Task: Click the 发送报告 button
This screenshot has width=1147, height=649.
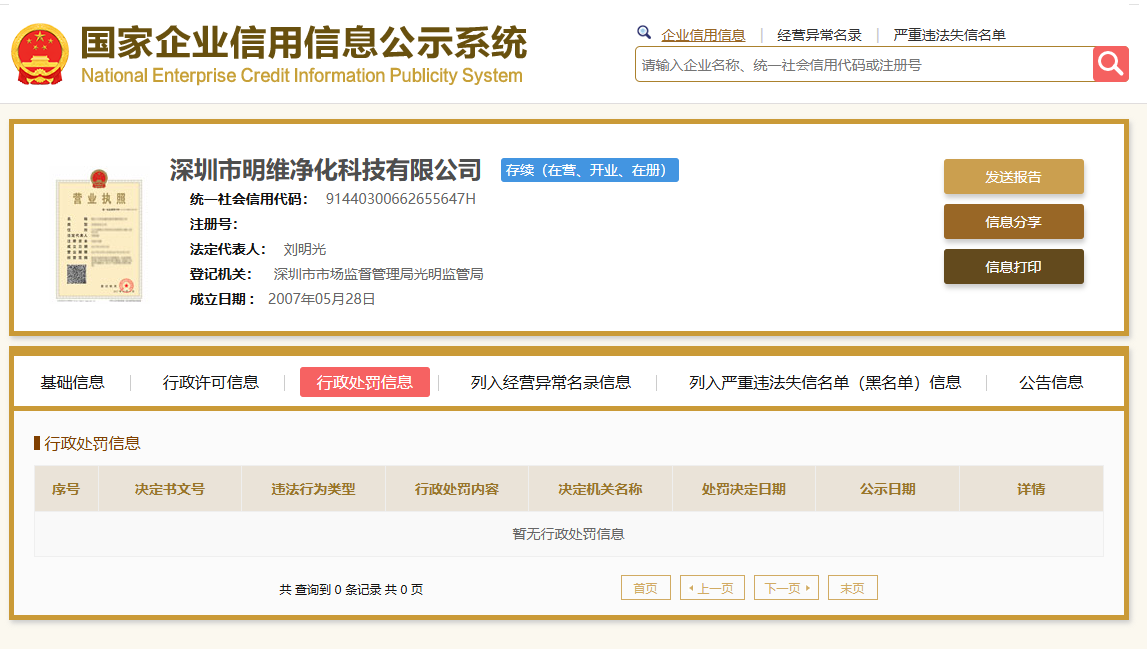Action: coord(1013,176)
